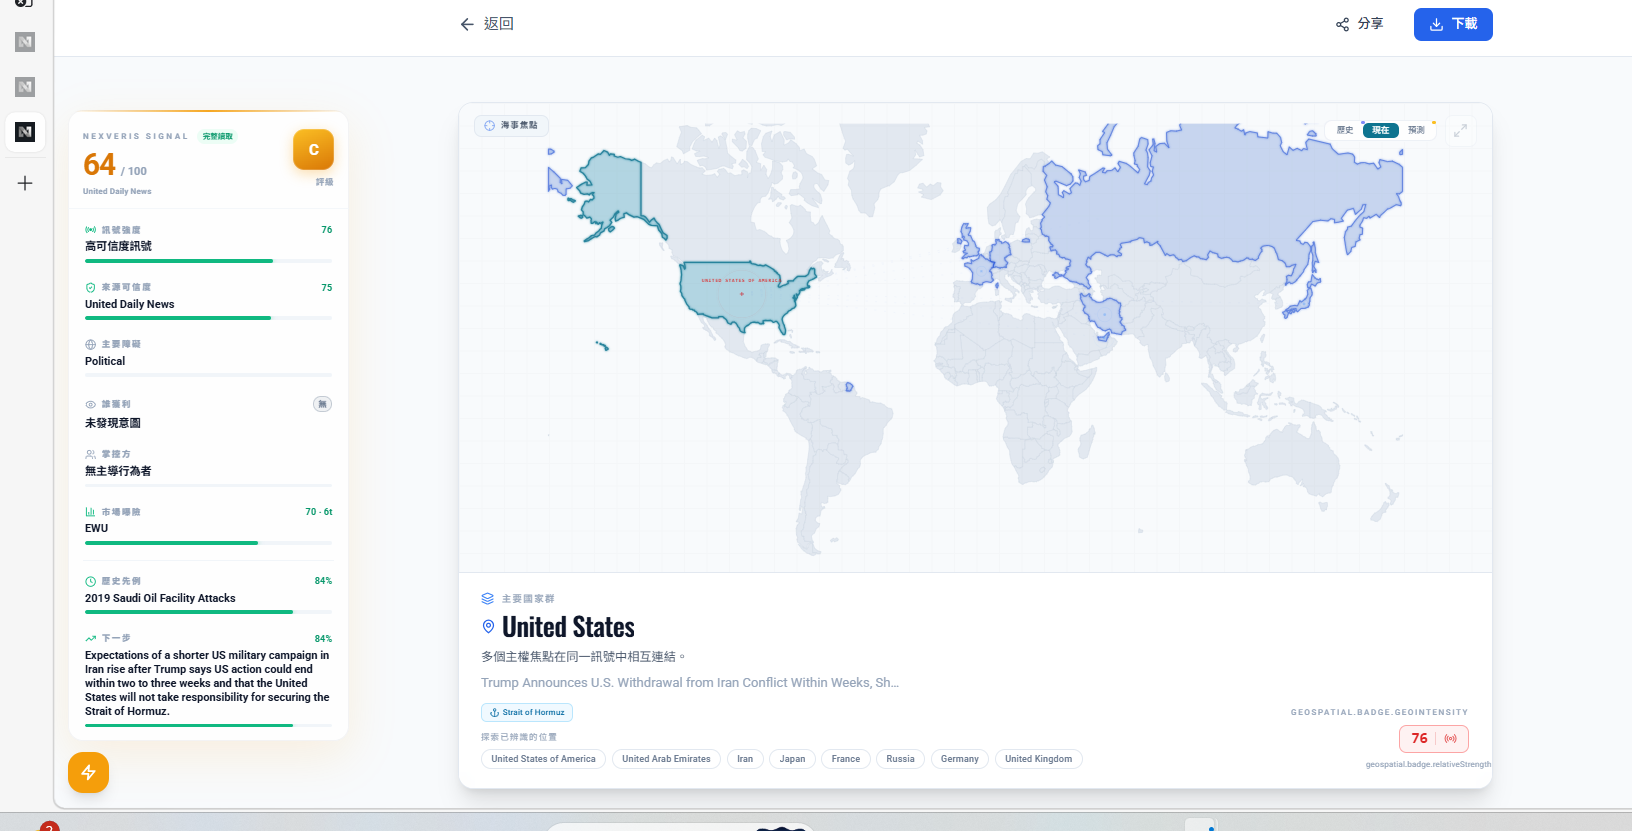Expand the 2019 Saudi Oil Facility Attacks precedent
The height and width of the screenshot is (831, 1632).
pyautogui.click(x=160, y=598)
